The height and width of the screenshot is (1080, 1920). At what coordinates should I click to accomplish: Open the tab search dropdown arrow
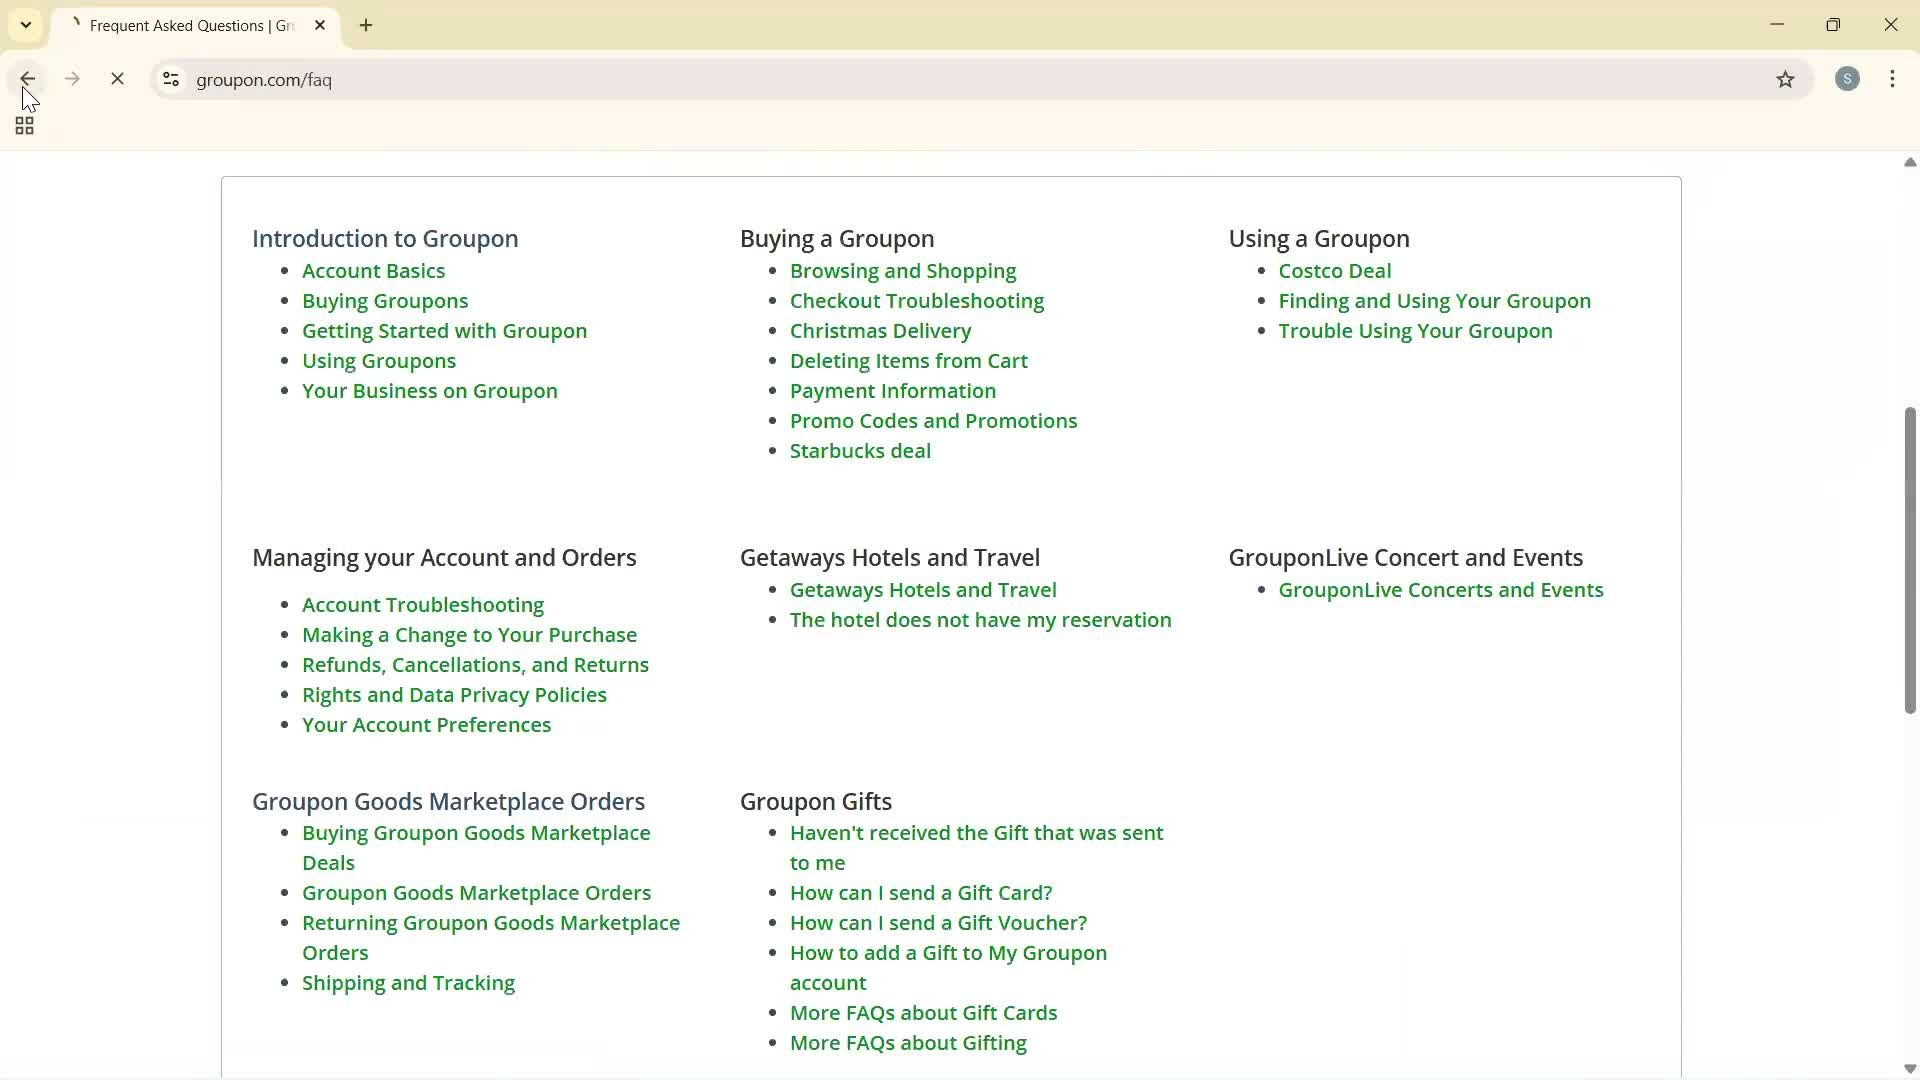coord(25,24)
